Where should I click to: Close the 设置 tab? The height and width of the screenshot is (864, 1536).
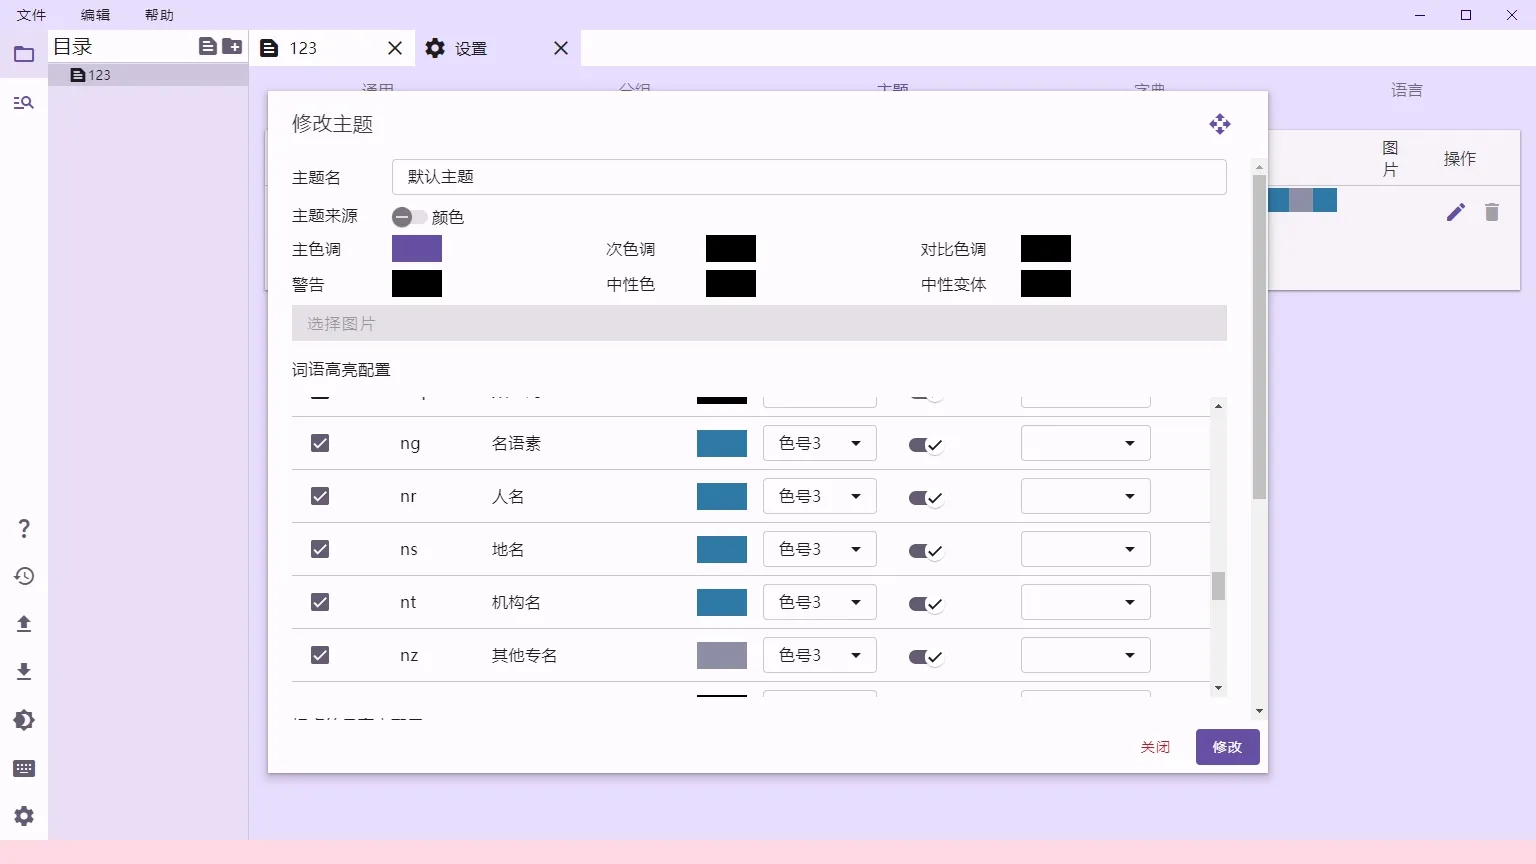click(x=561, y=48)
